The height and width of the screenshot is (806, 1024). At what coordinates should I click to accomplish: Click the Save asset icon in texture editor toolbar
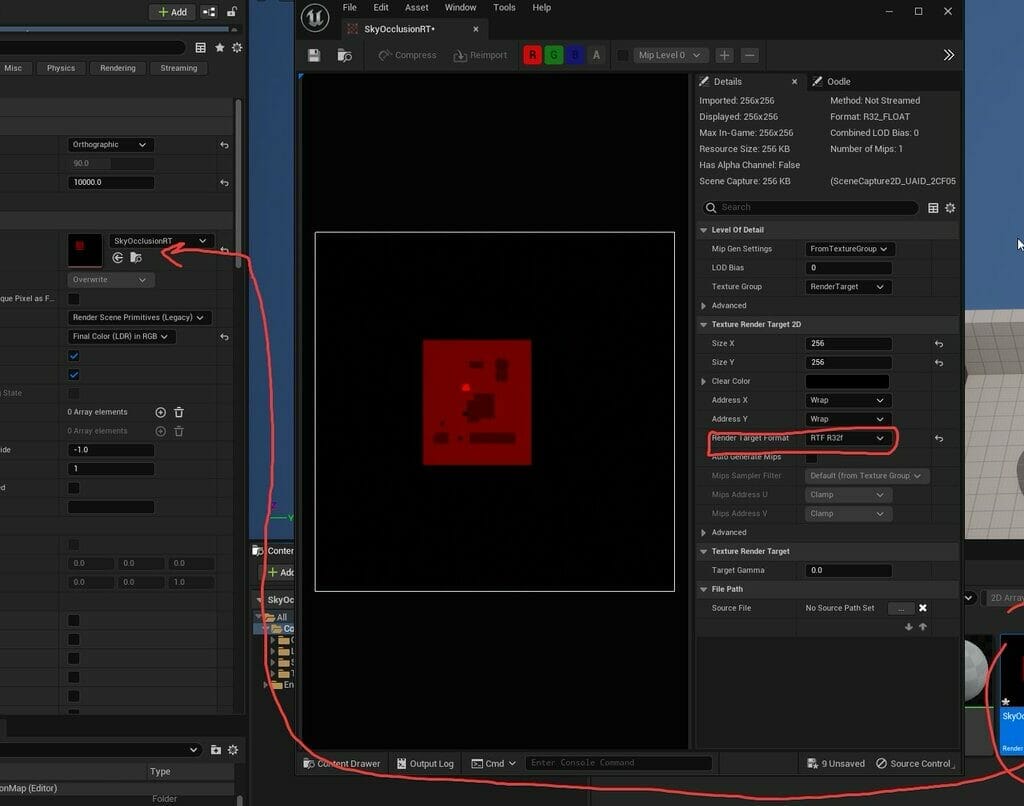(x=314, y=55)
